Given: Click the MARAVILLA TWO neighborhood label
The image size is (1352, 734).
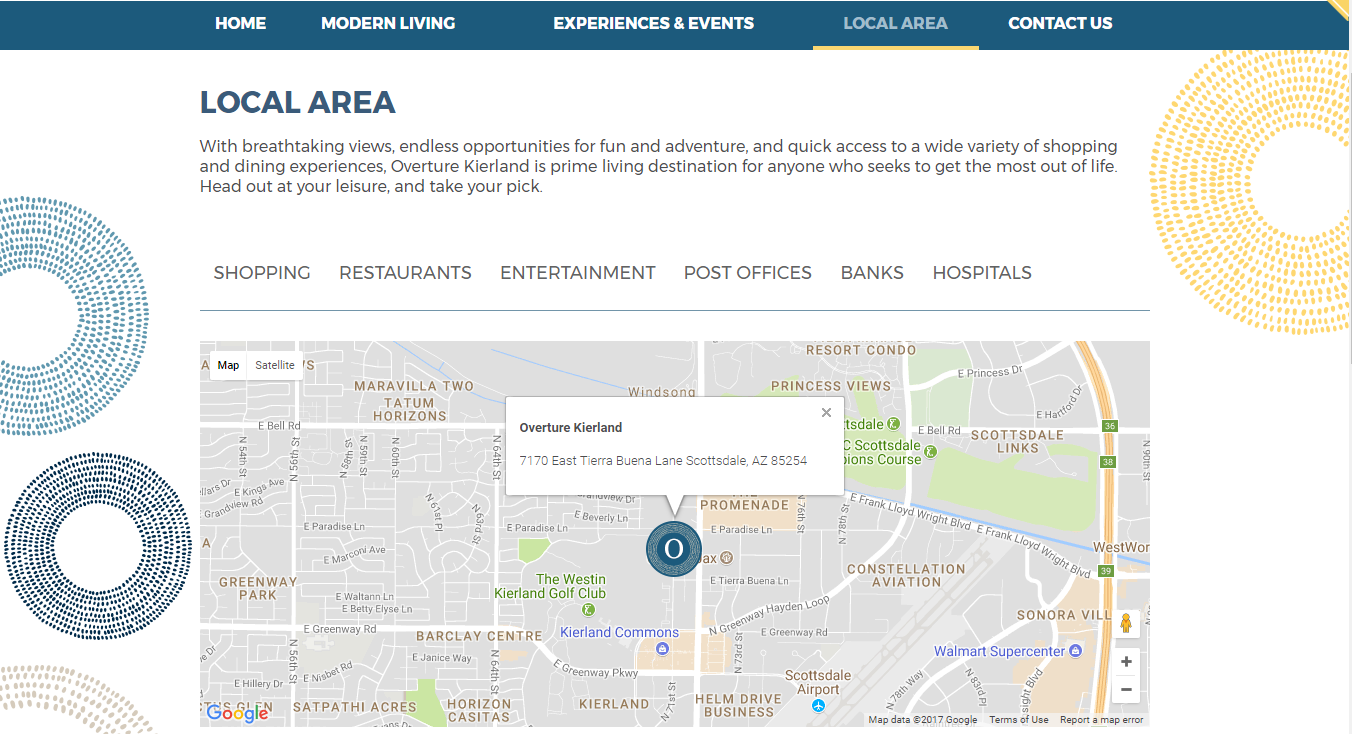Looking at the screenshot, I should 414,386.
